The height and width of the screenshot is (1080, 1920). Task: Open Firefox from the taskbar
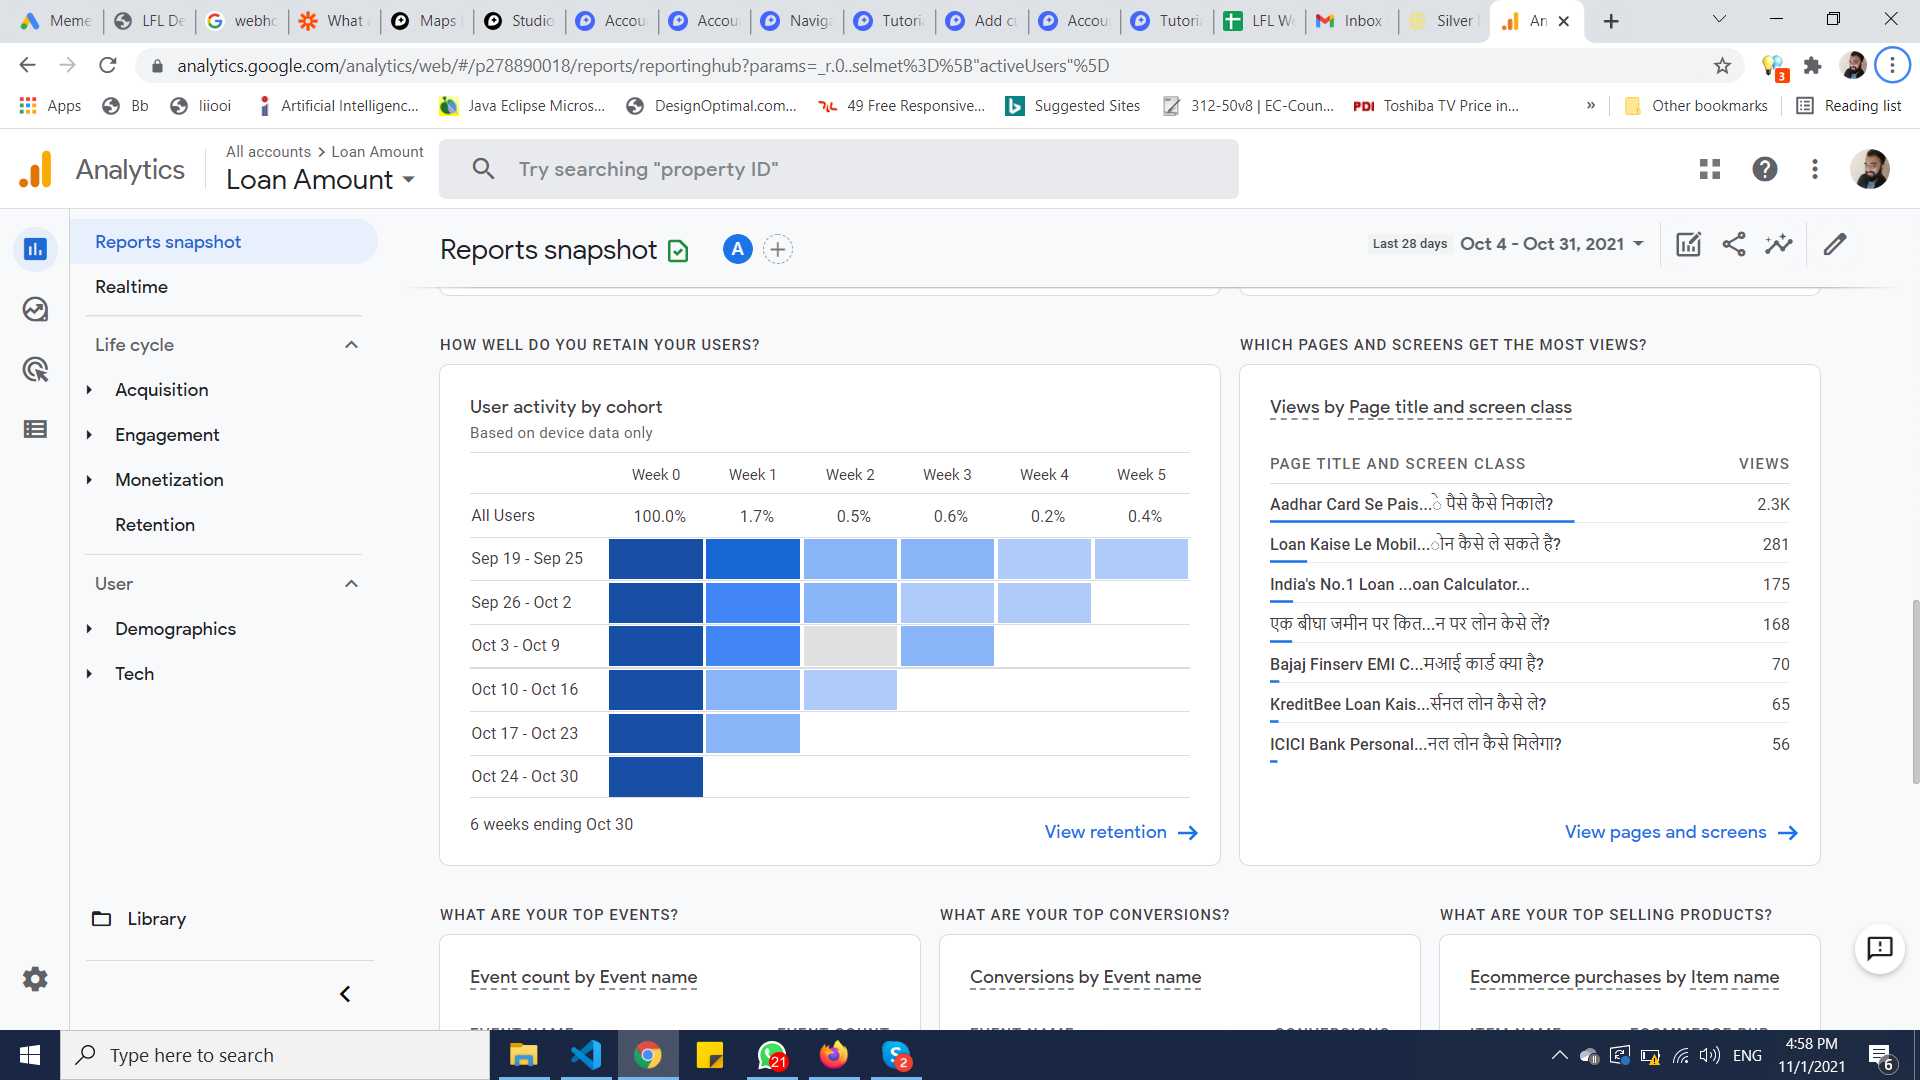pos(833,1055)
